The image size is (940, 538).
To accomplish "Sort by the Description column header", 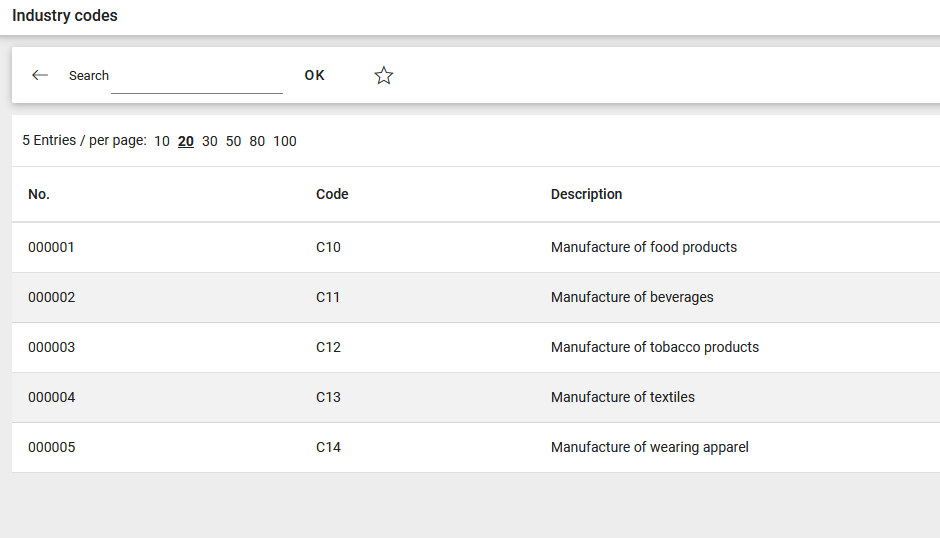I will point(586,194).
